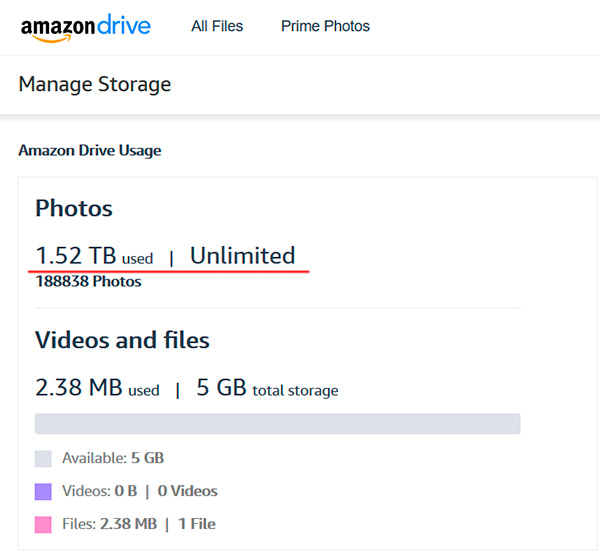Click the 1.52 TB used figure
The image size is (600, 551).
click(94, 256)
